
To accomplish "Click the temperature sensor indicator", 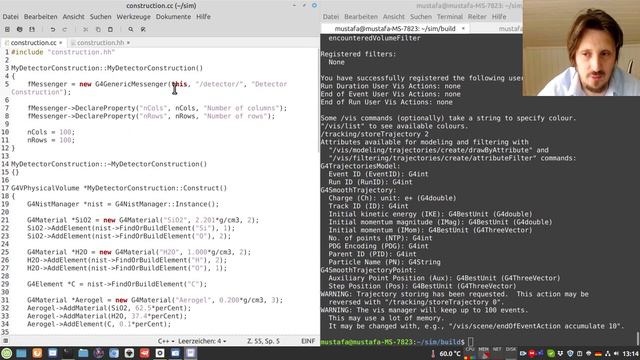I will click(446, 353).
